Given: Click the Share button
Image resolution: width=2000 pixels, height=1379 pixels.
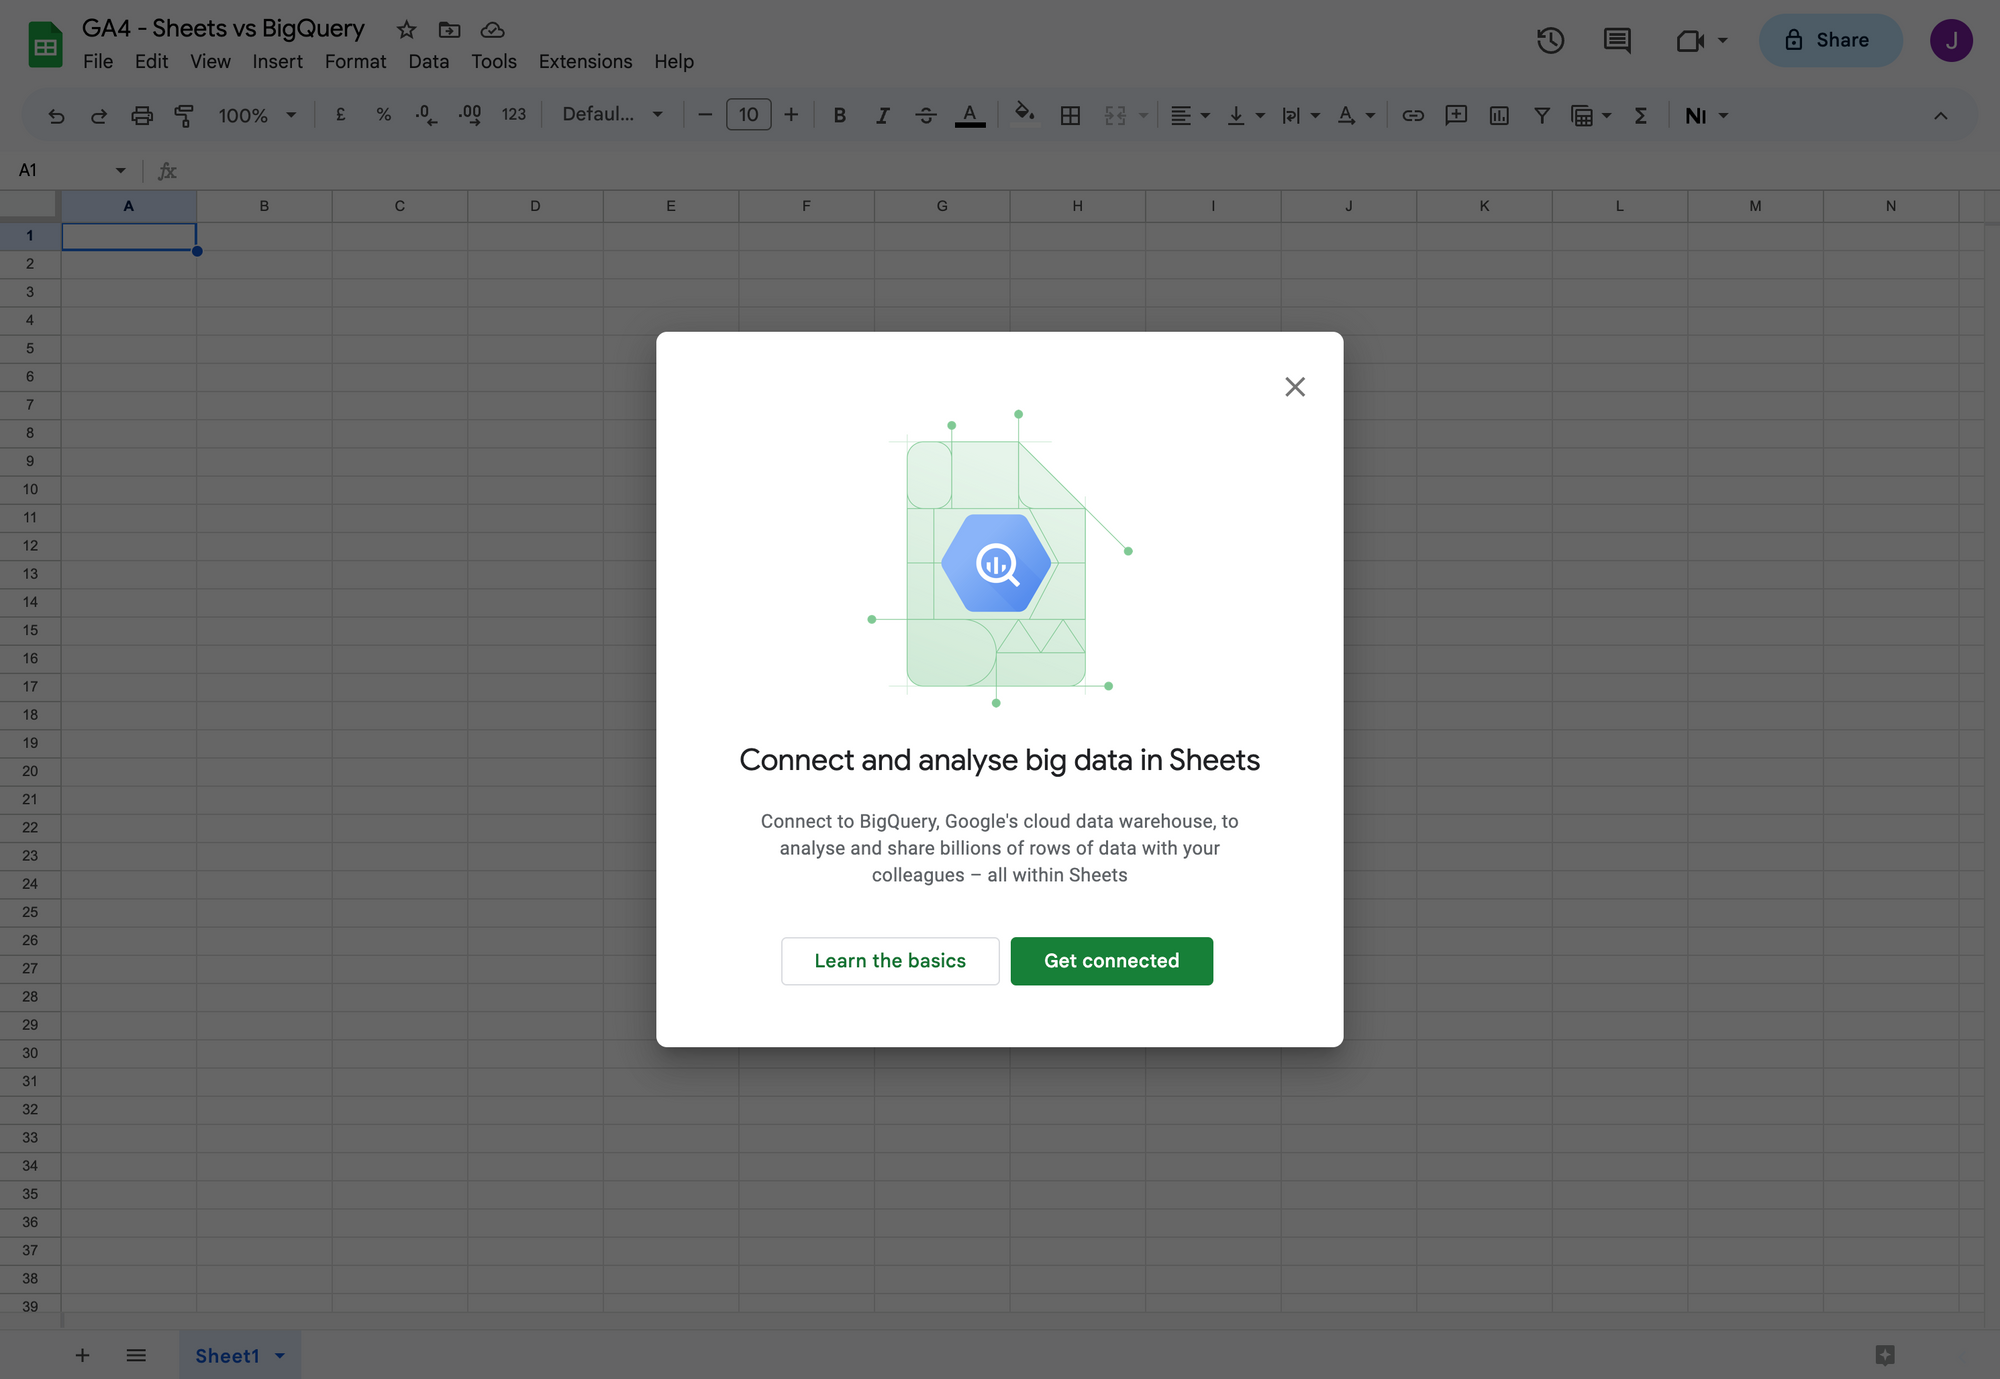Looking at the screenshot, I should coord(1830,40).
